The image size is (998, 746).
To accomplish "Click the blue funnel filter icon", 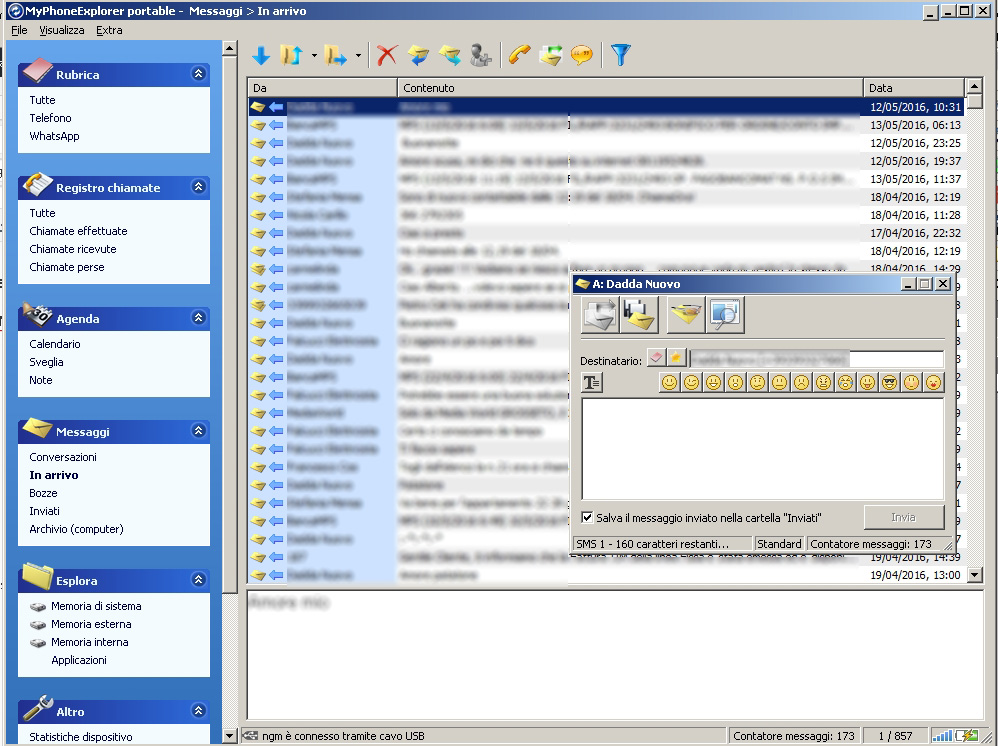I will click(621, 55).
